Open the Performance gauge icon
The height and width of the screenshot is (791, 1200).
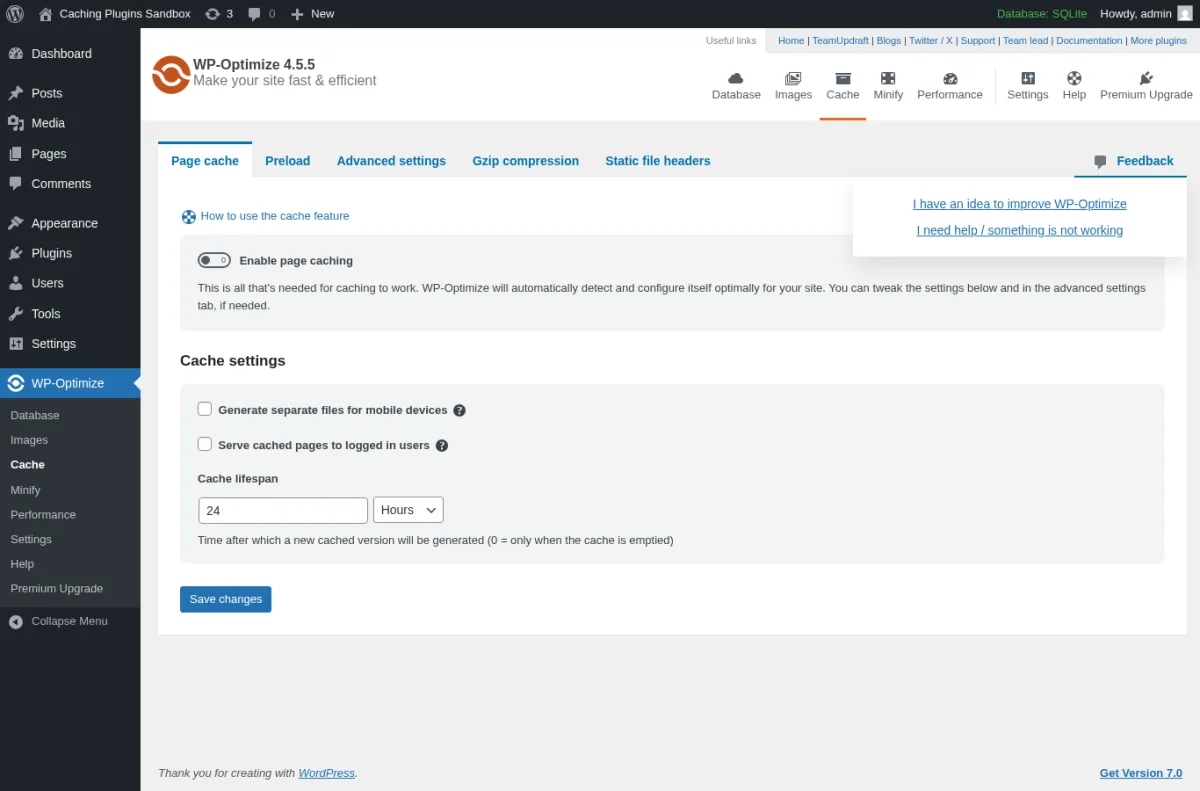click(x=950, y=78)
